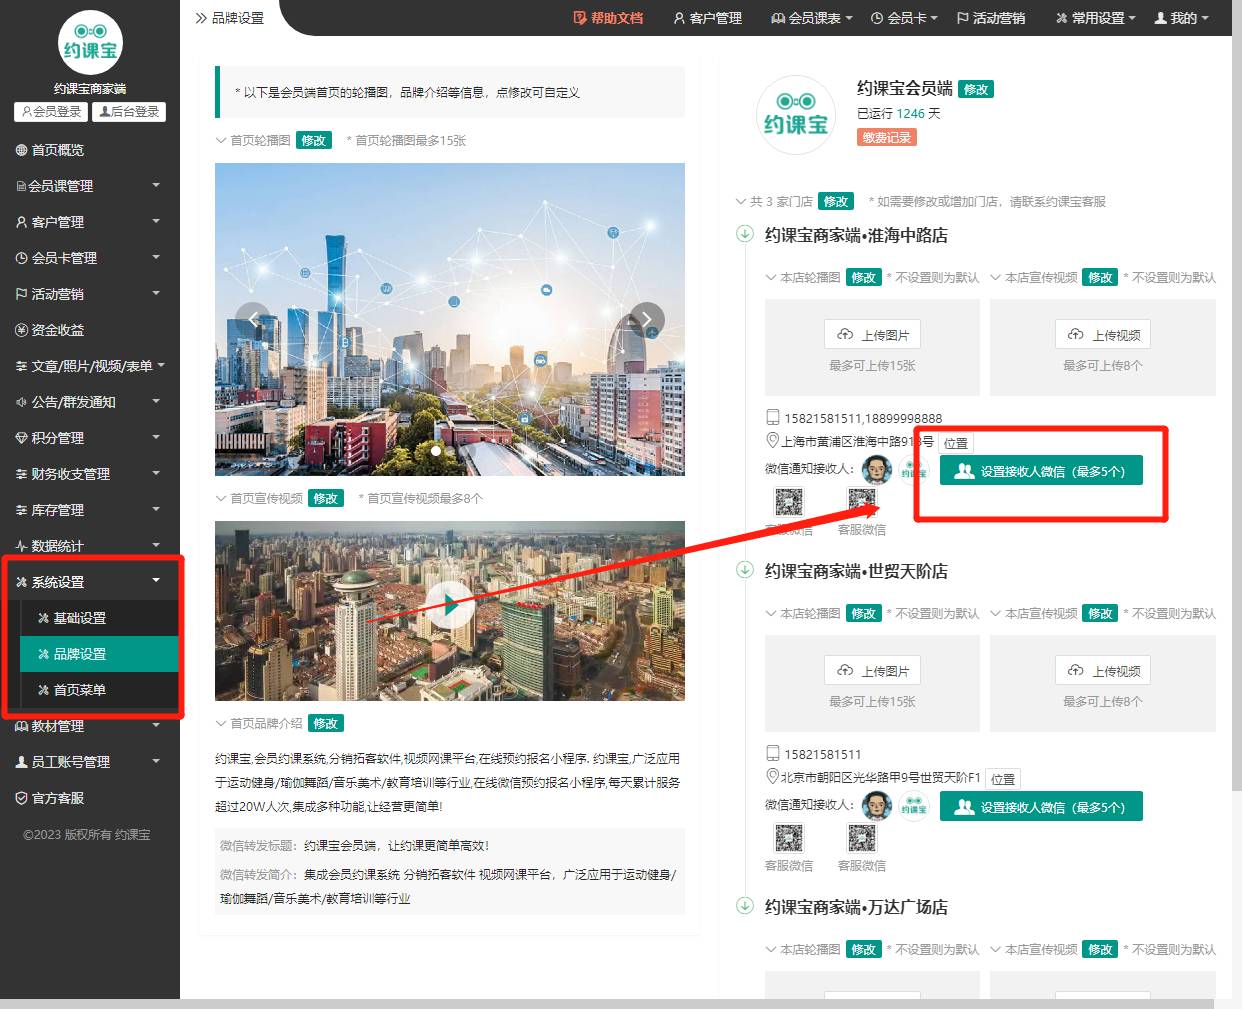Viewport: 1242px width, 1009px height.
Task: Click the 会员登录 button
Action: coord(51,112)
